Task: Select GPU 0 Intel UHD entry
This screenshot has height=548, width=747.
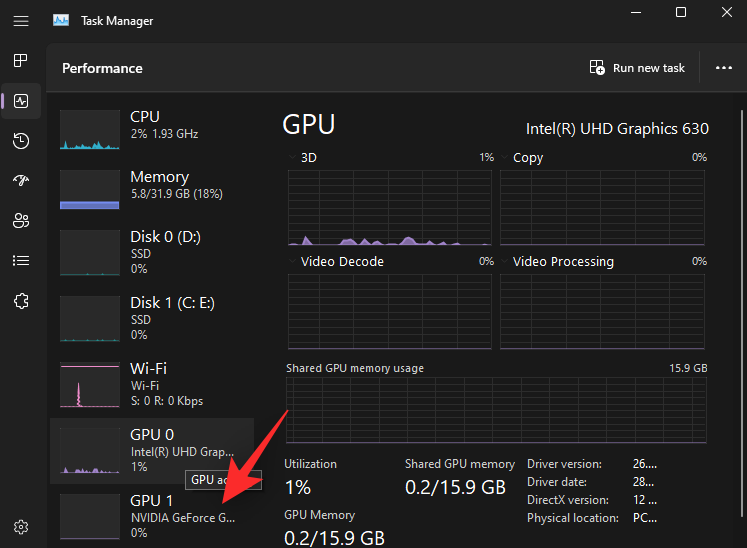Action: 152,450
